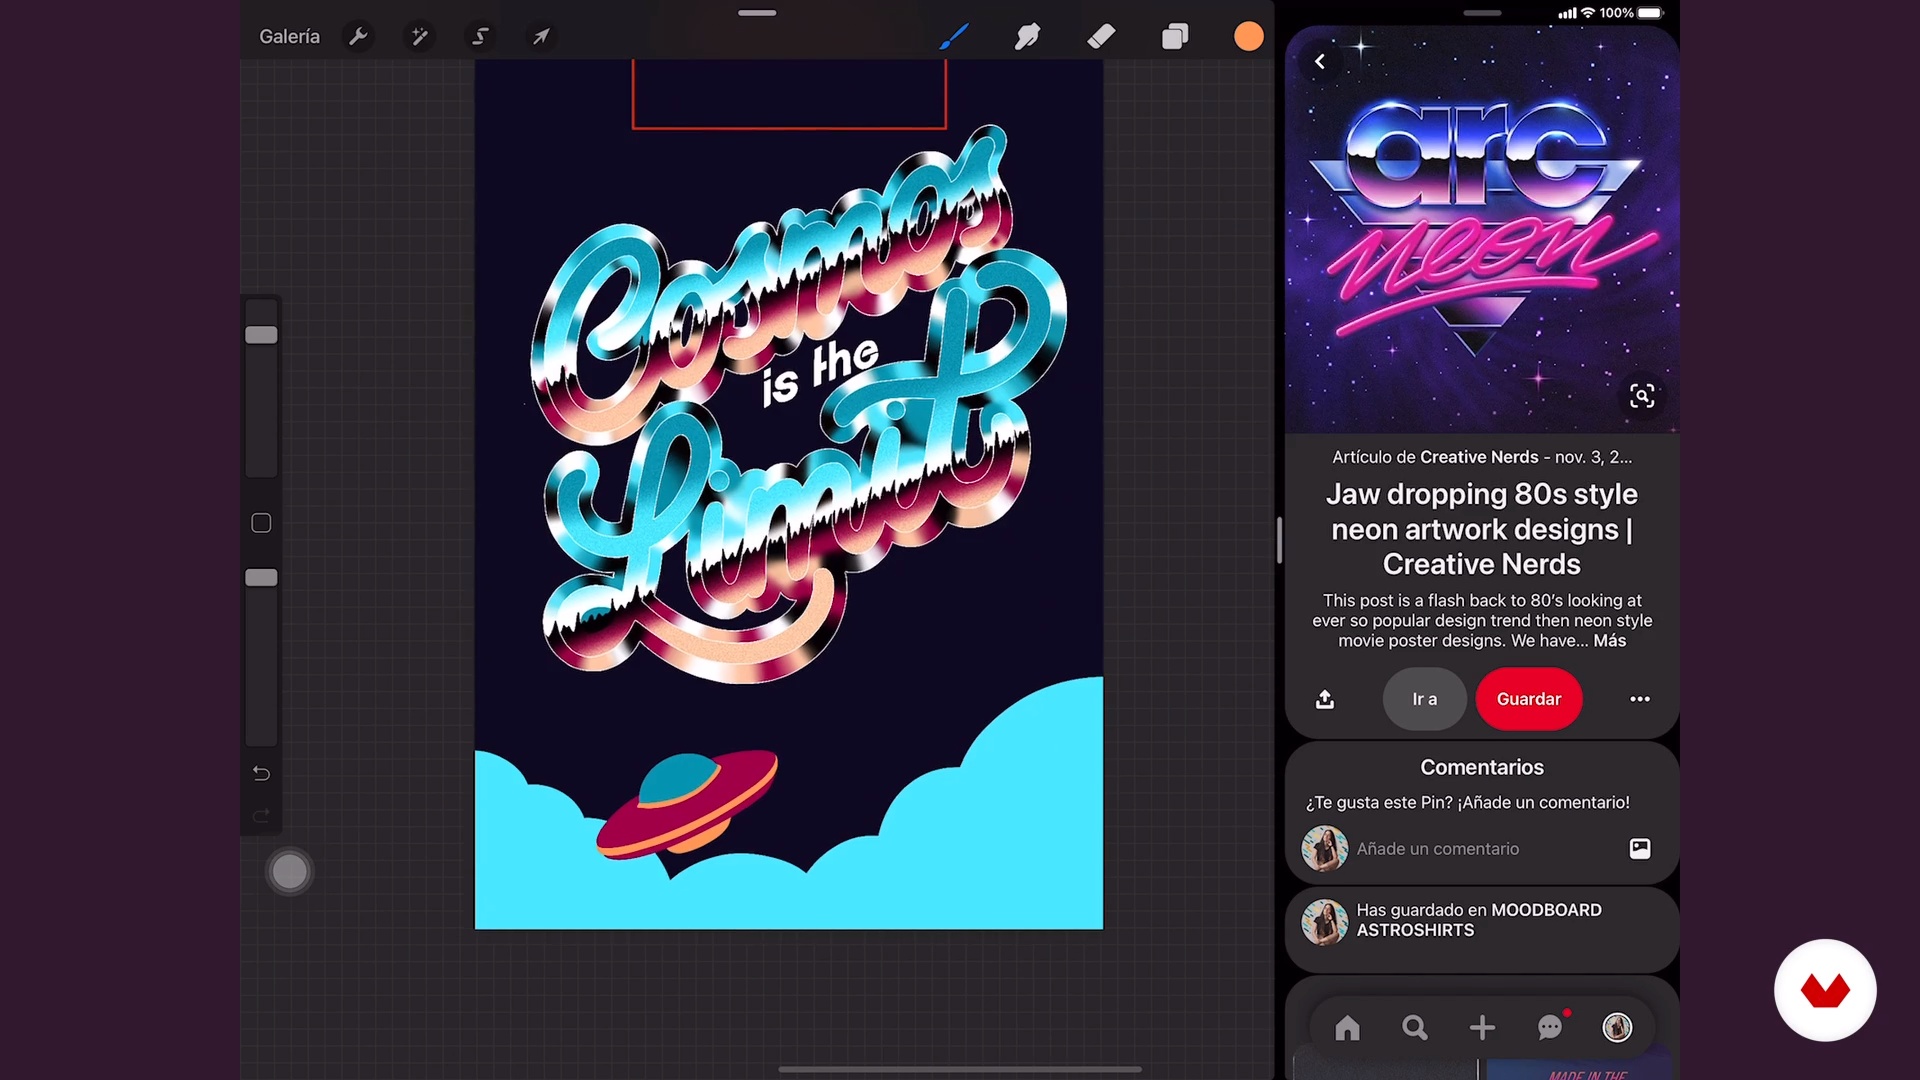The image size is (1920, 1080).
Task: Open Creative Nerds author link
Action: [x=1478, y=457]
